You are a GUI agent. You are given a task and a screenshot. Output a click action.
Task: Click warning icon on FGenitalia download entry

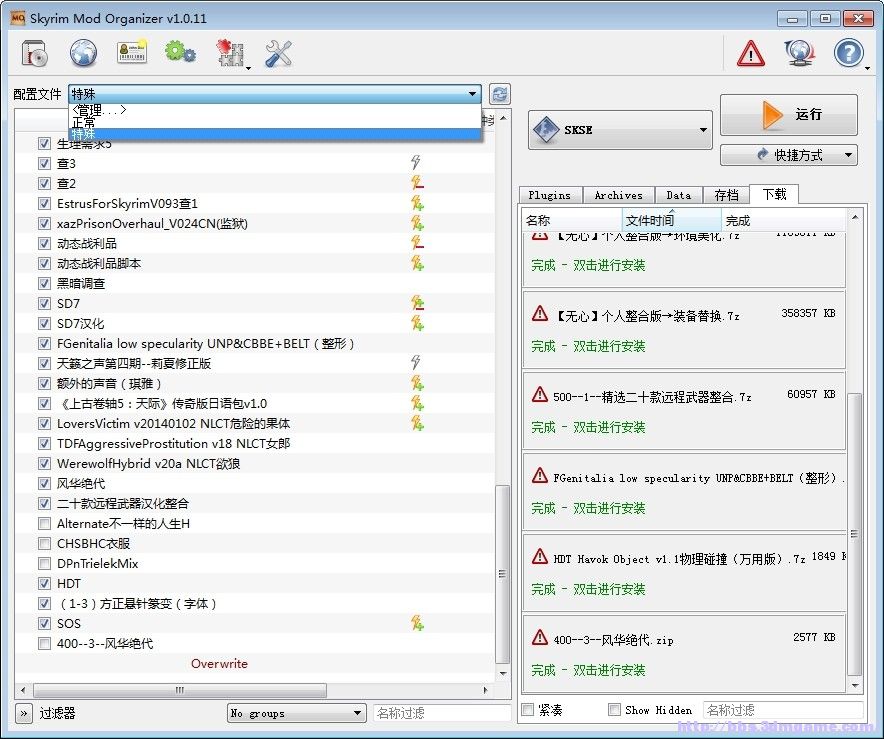coord(540,475)
